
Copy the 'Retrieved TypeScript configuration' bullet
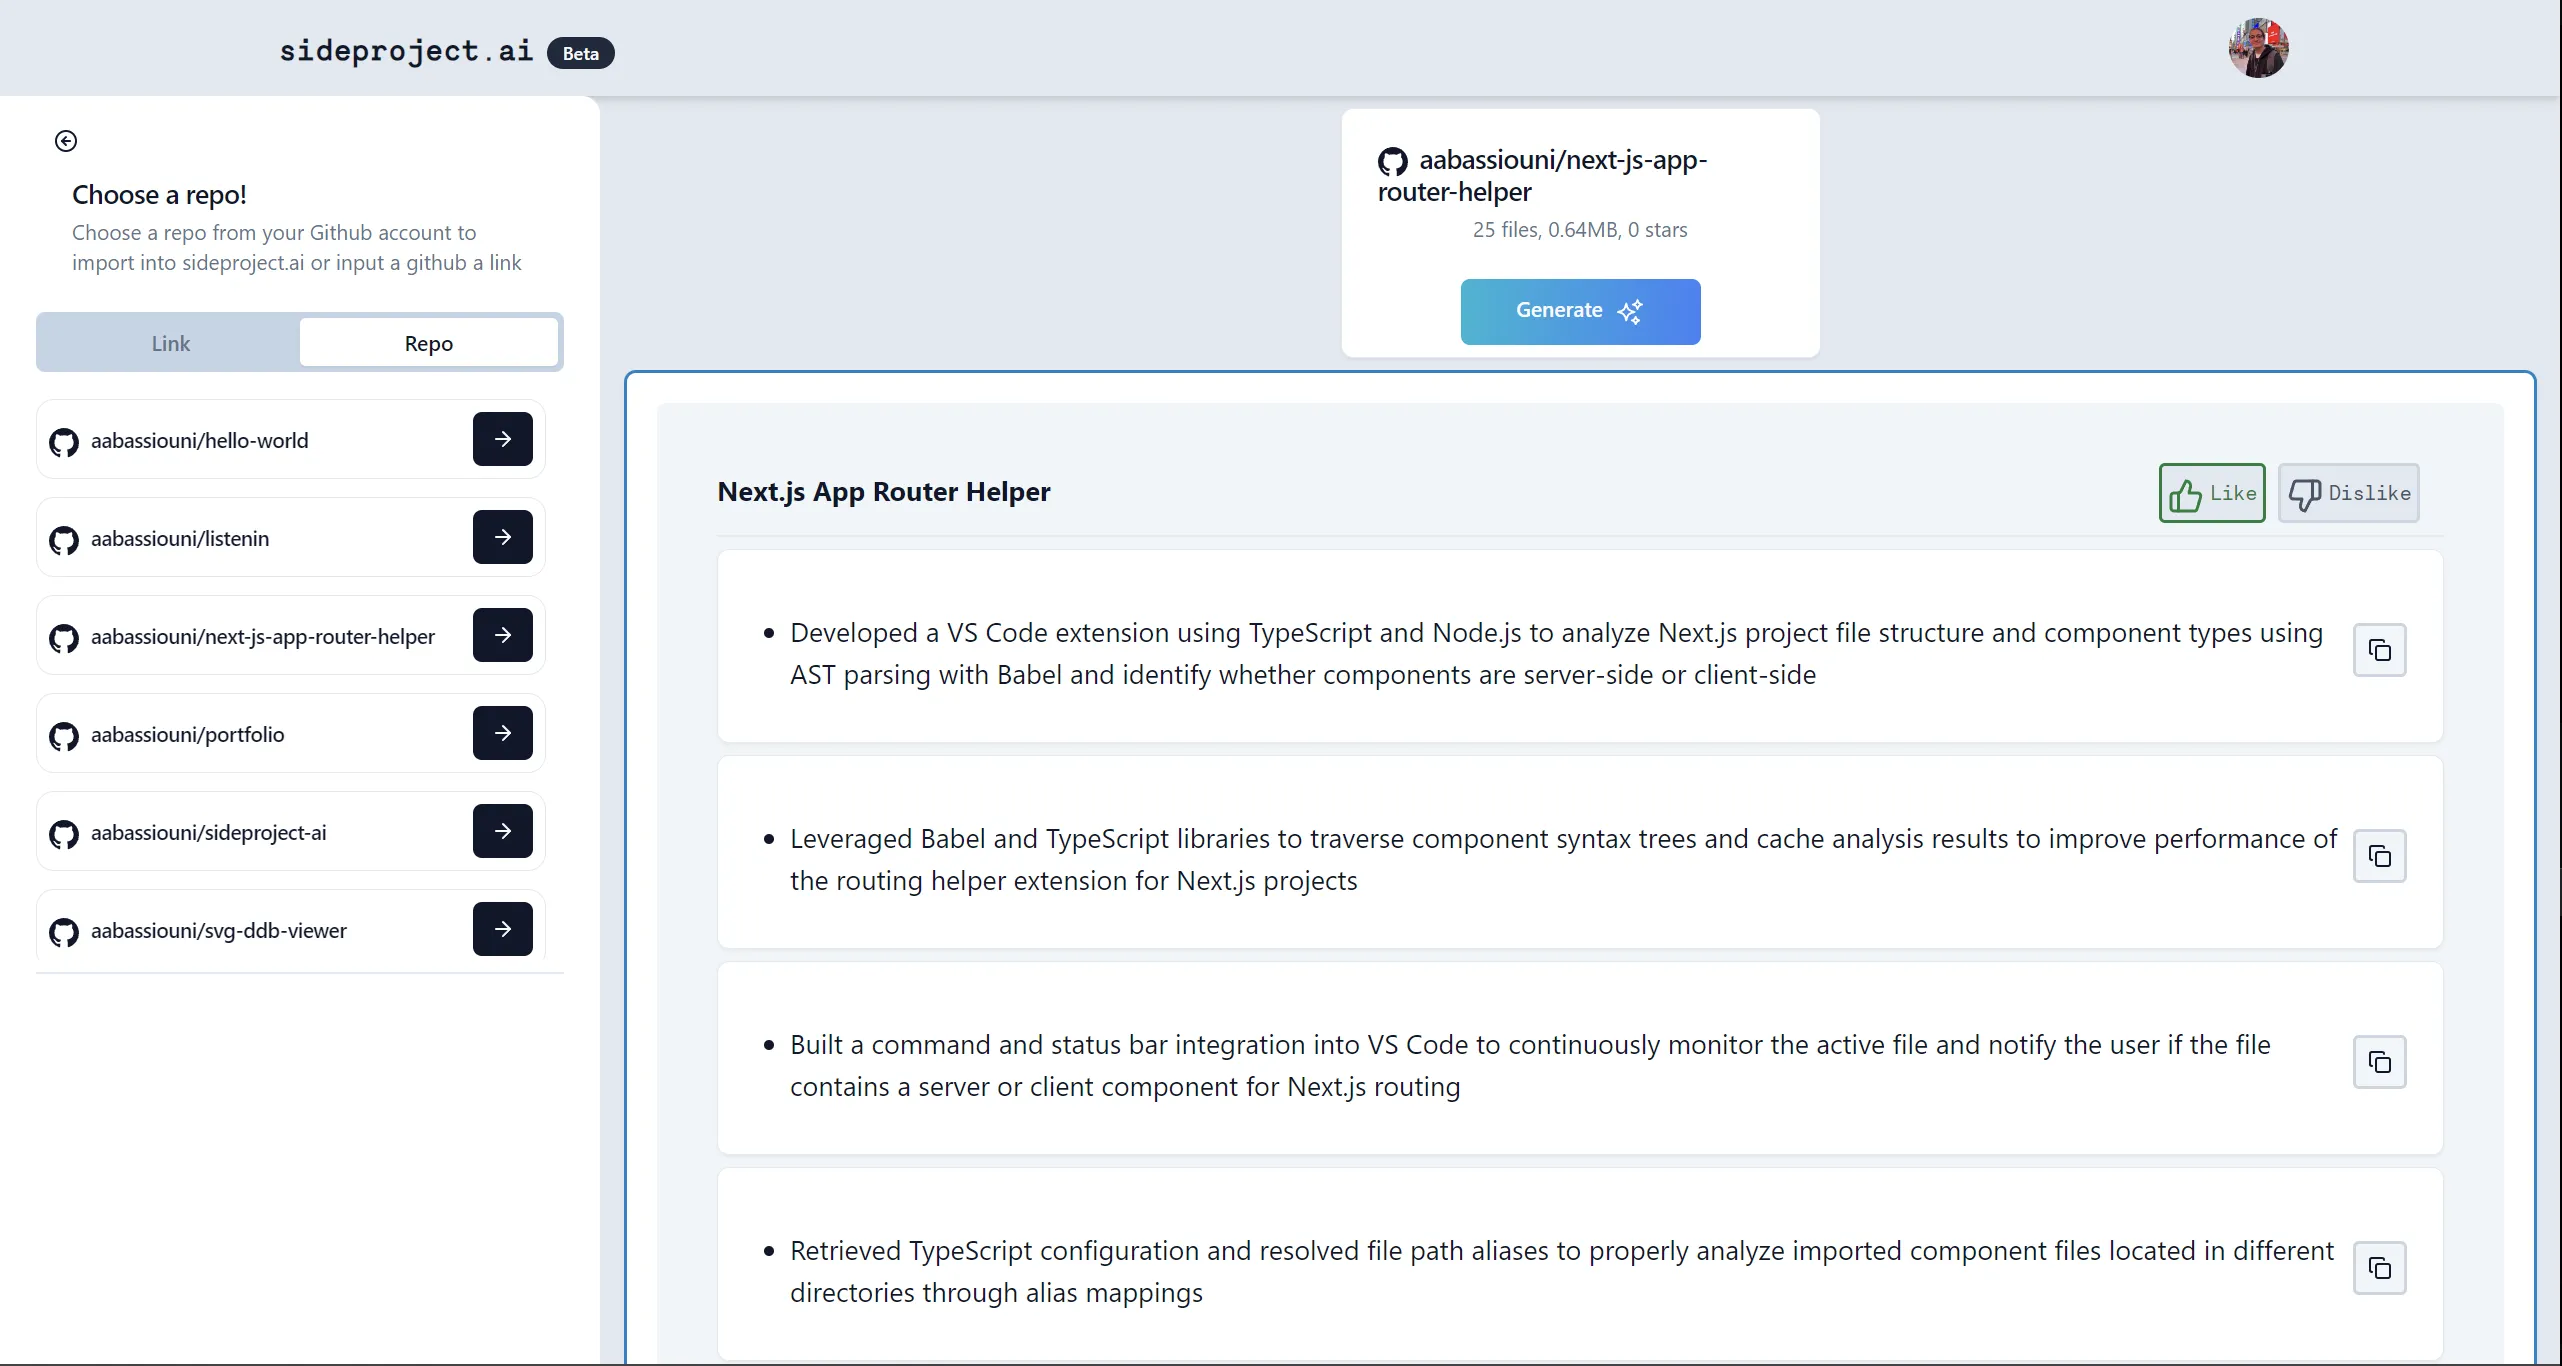coord(2379,1268)
